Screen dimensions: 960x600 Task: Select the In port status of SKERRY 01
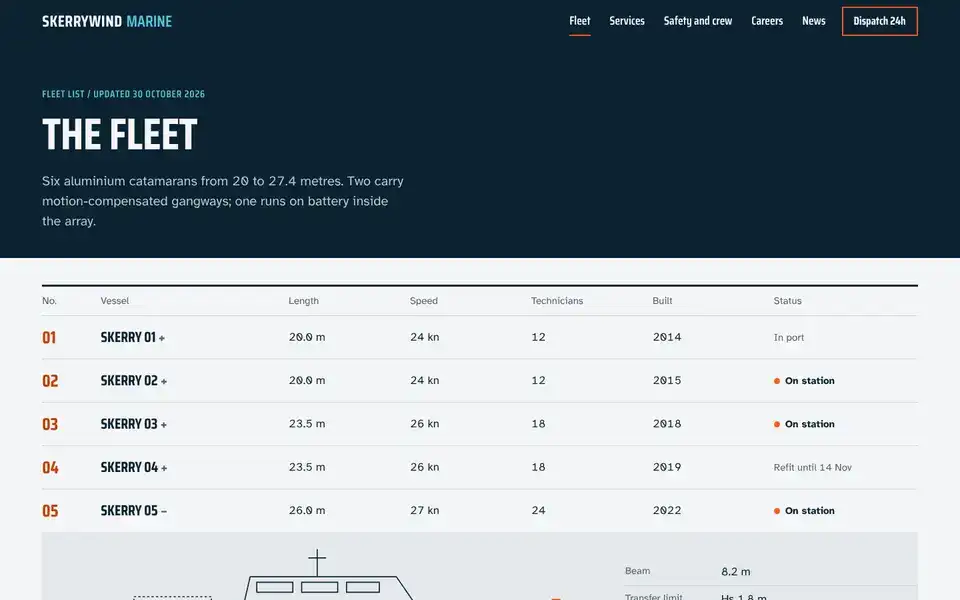789,337
